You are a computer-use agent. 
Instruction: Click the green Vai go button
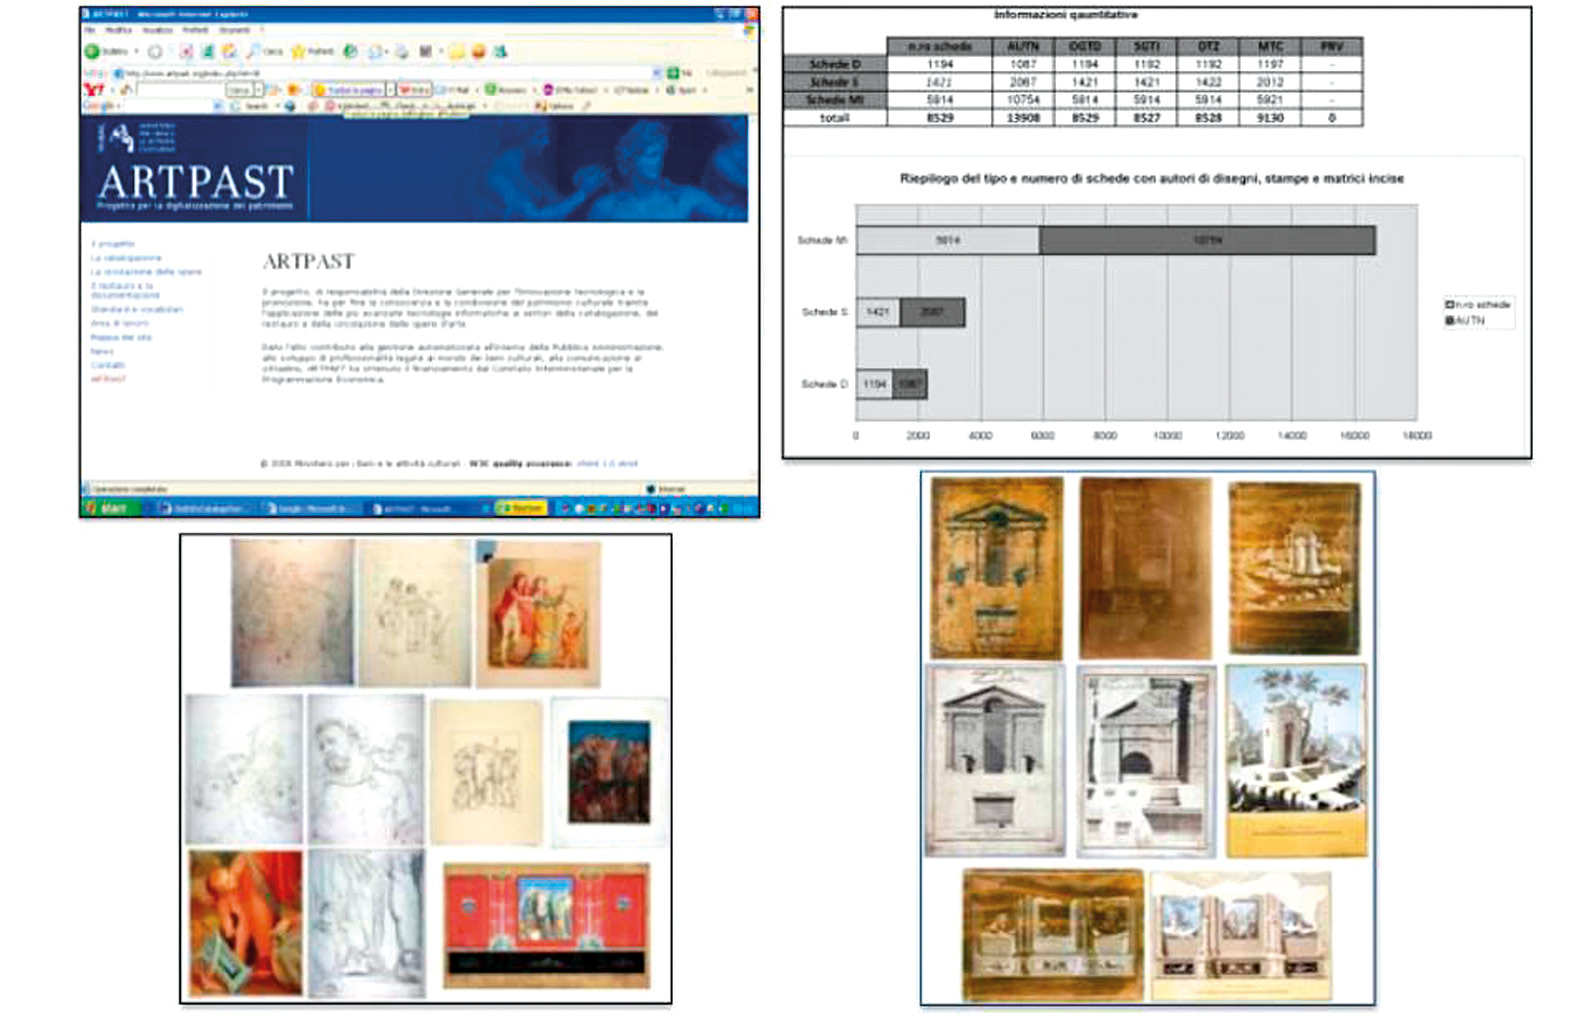pyautogui.click(x=679, y=73)
